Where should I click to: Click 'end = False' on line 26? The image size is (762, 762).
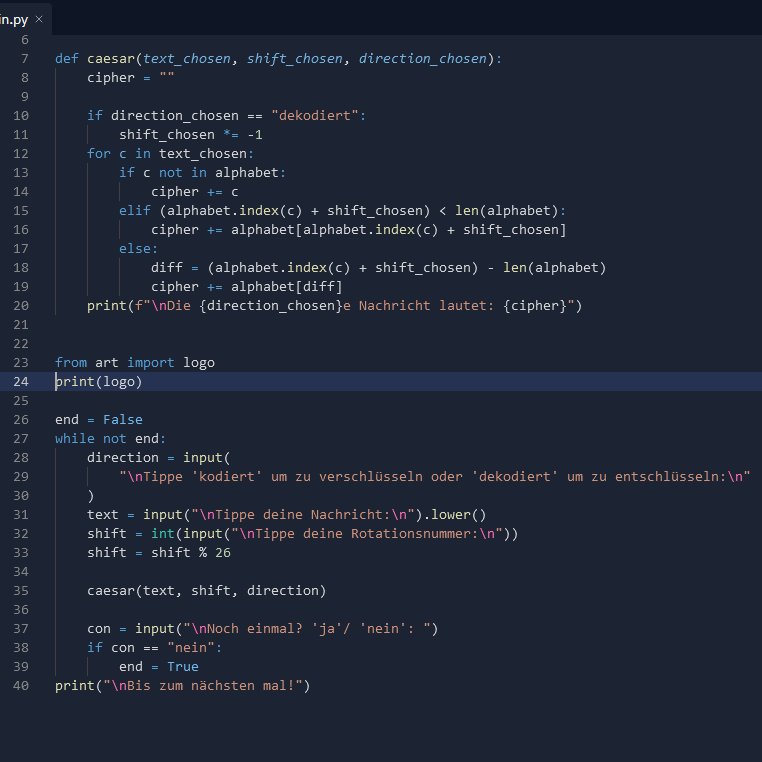[99, 420]
